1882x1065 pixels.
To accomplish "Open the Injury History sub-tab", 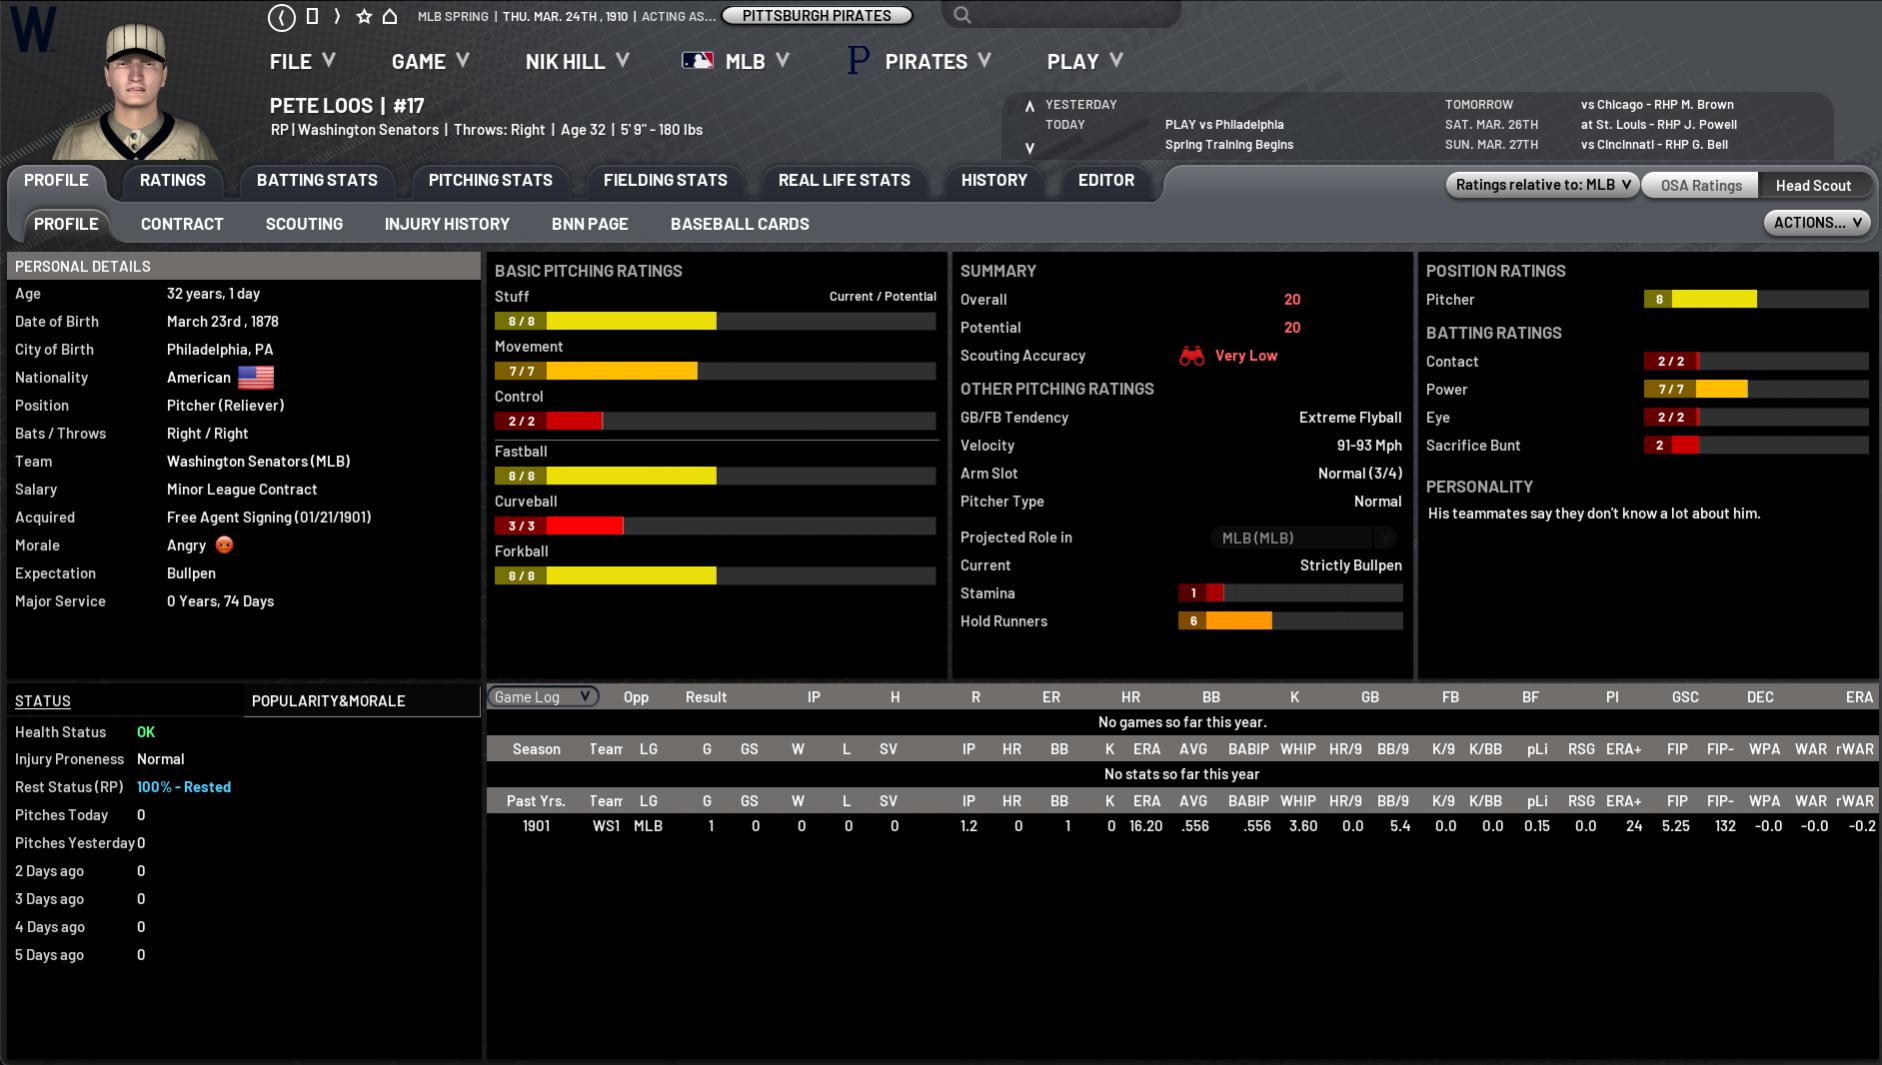I will (446, 224).
